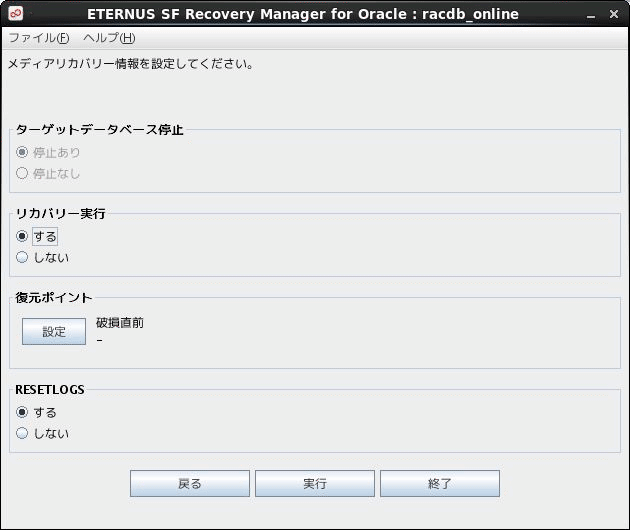Viewport: 630px width, 530px height.
Task: Click the 設定 restore point button
Action: pyautogui.click(x=54, y=332)
